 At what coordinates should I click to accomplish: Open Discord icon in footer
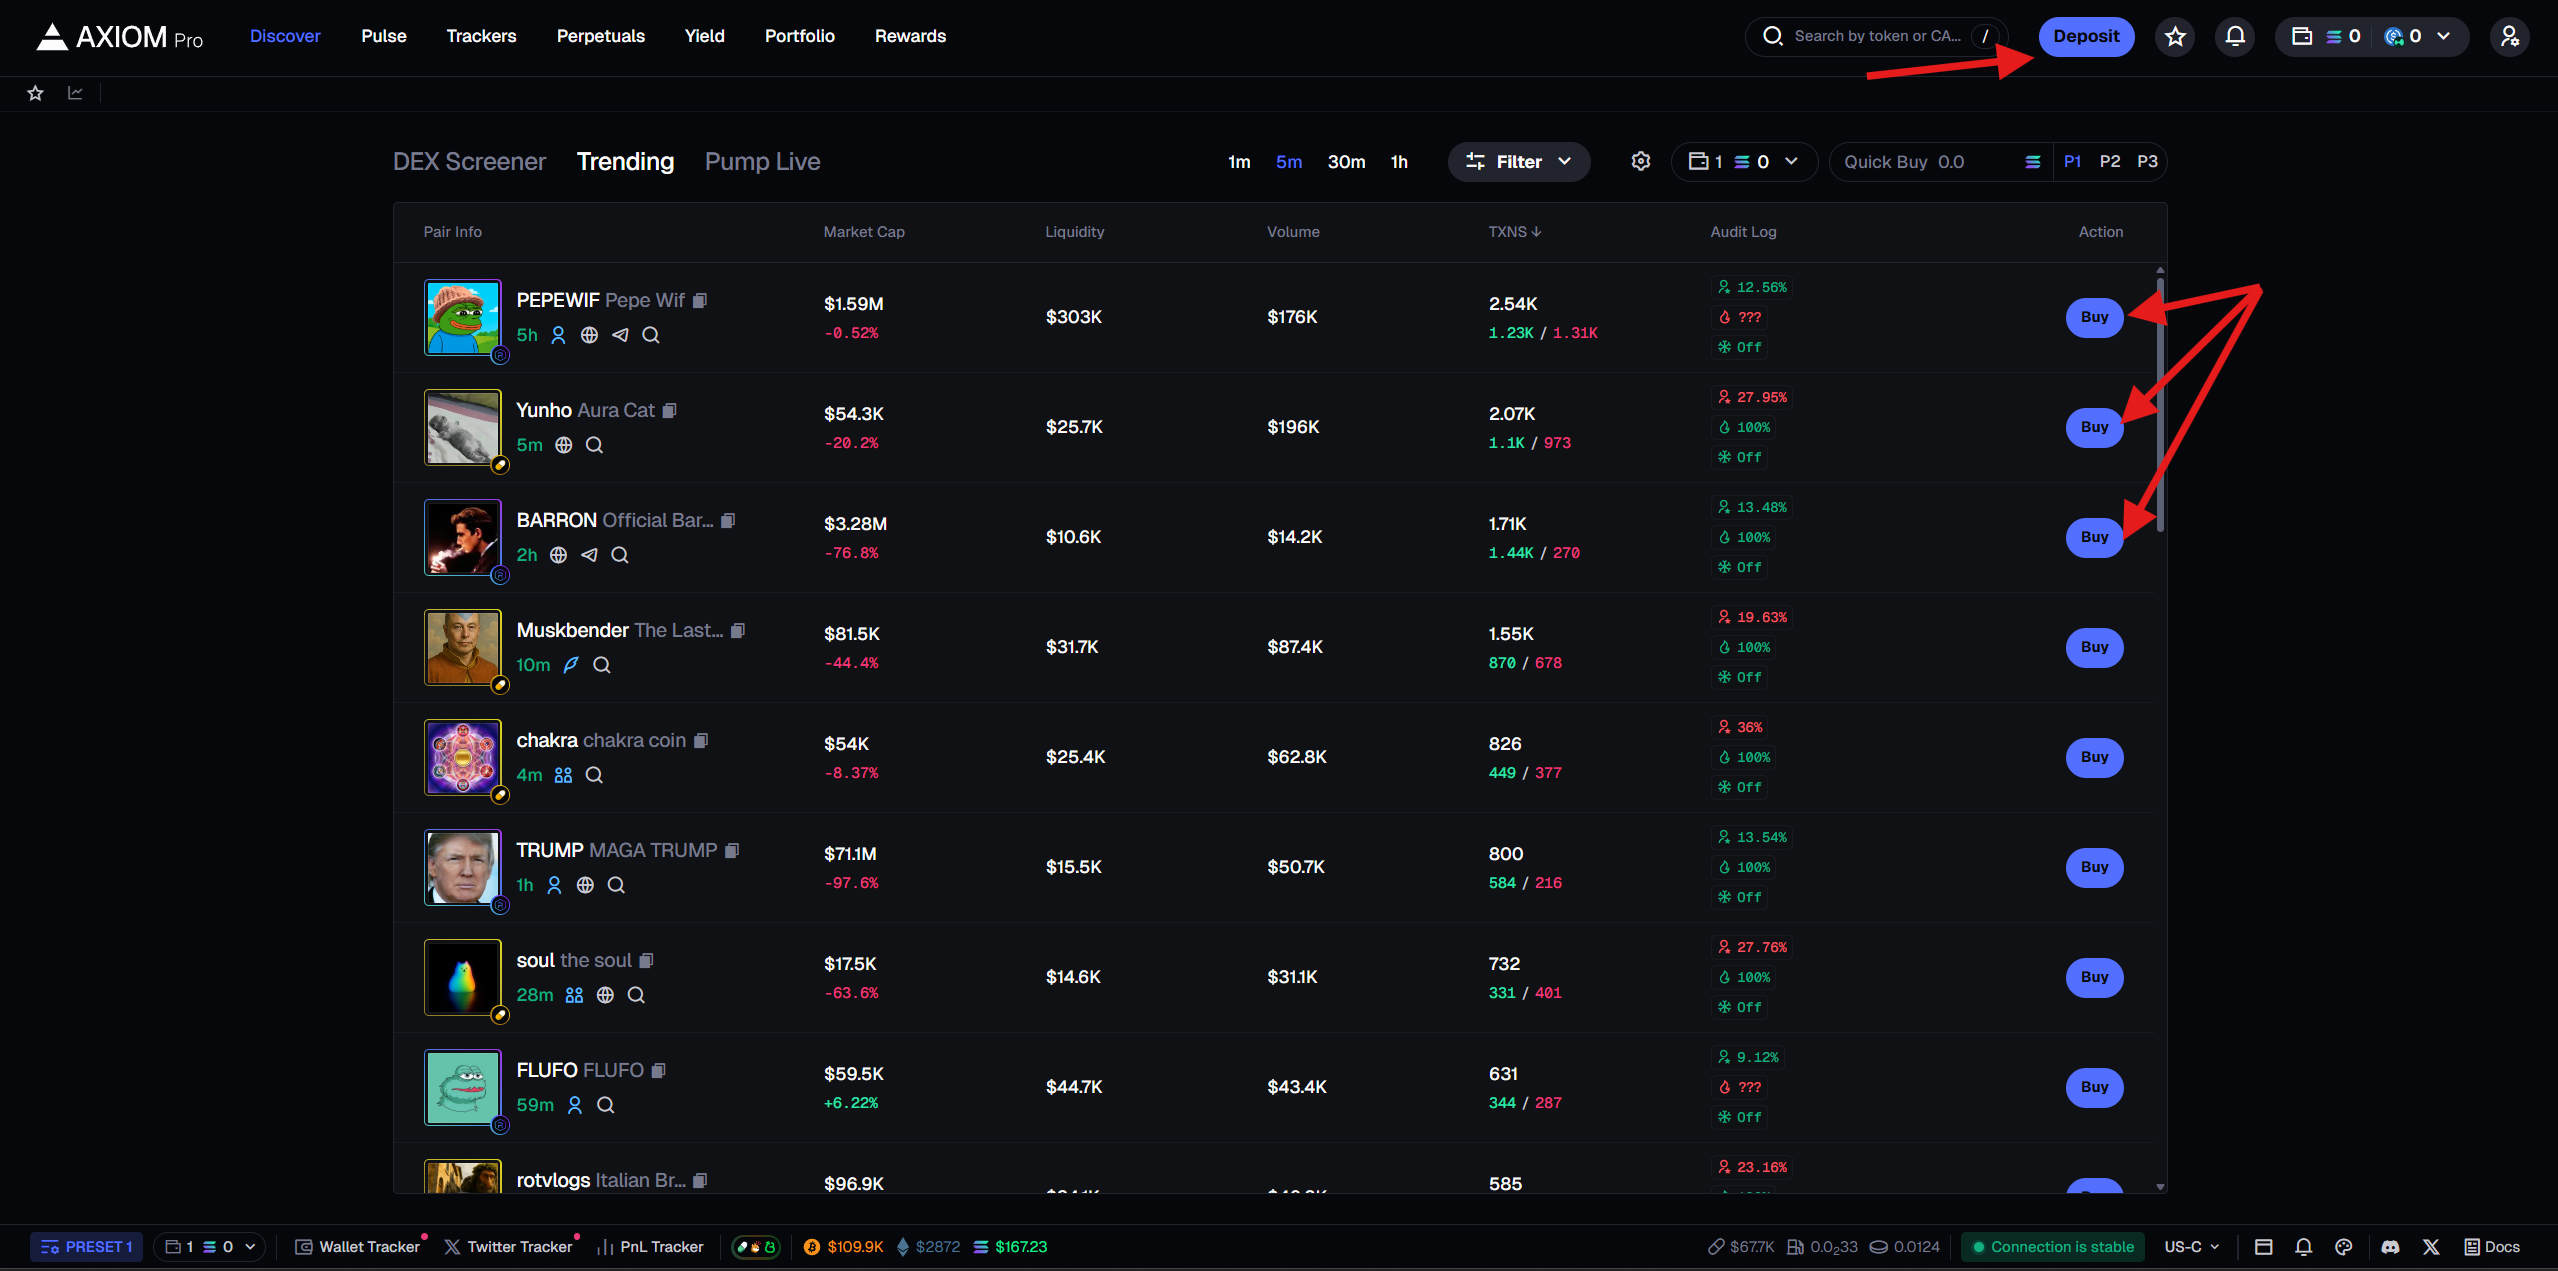click(2390, 1247)
